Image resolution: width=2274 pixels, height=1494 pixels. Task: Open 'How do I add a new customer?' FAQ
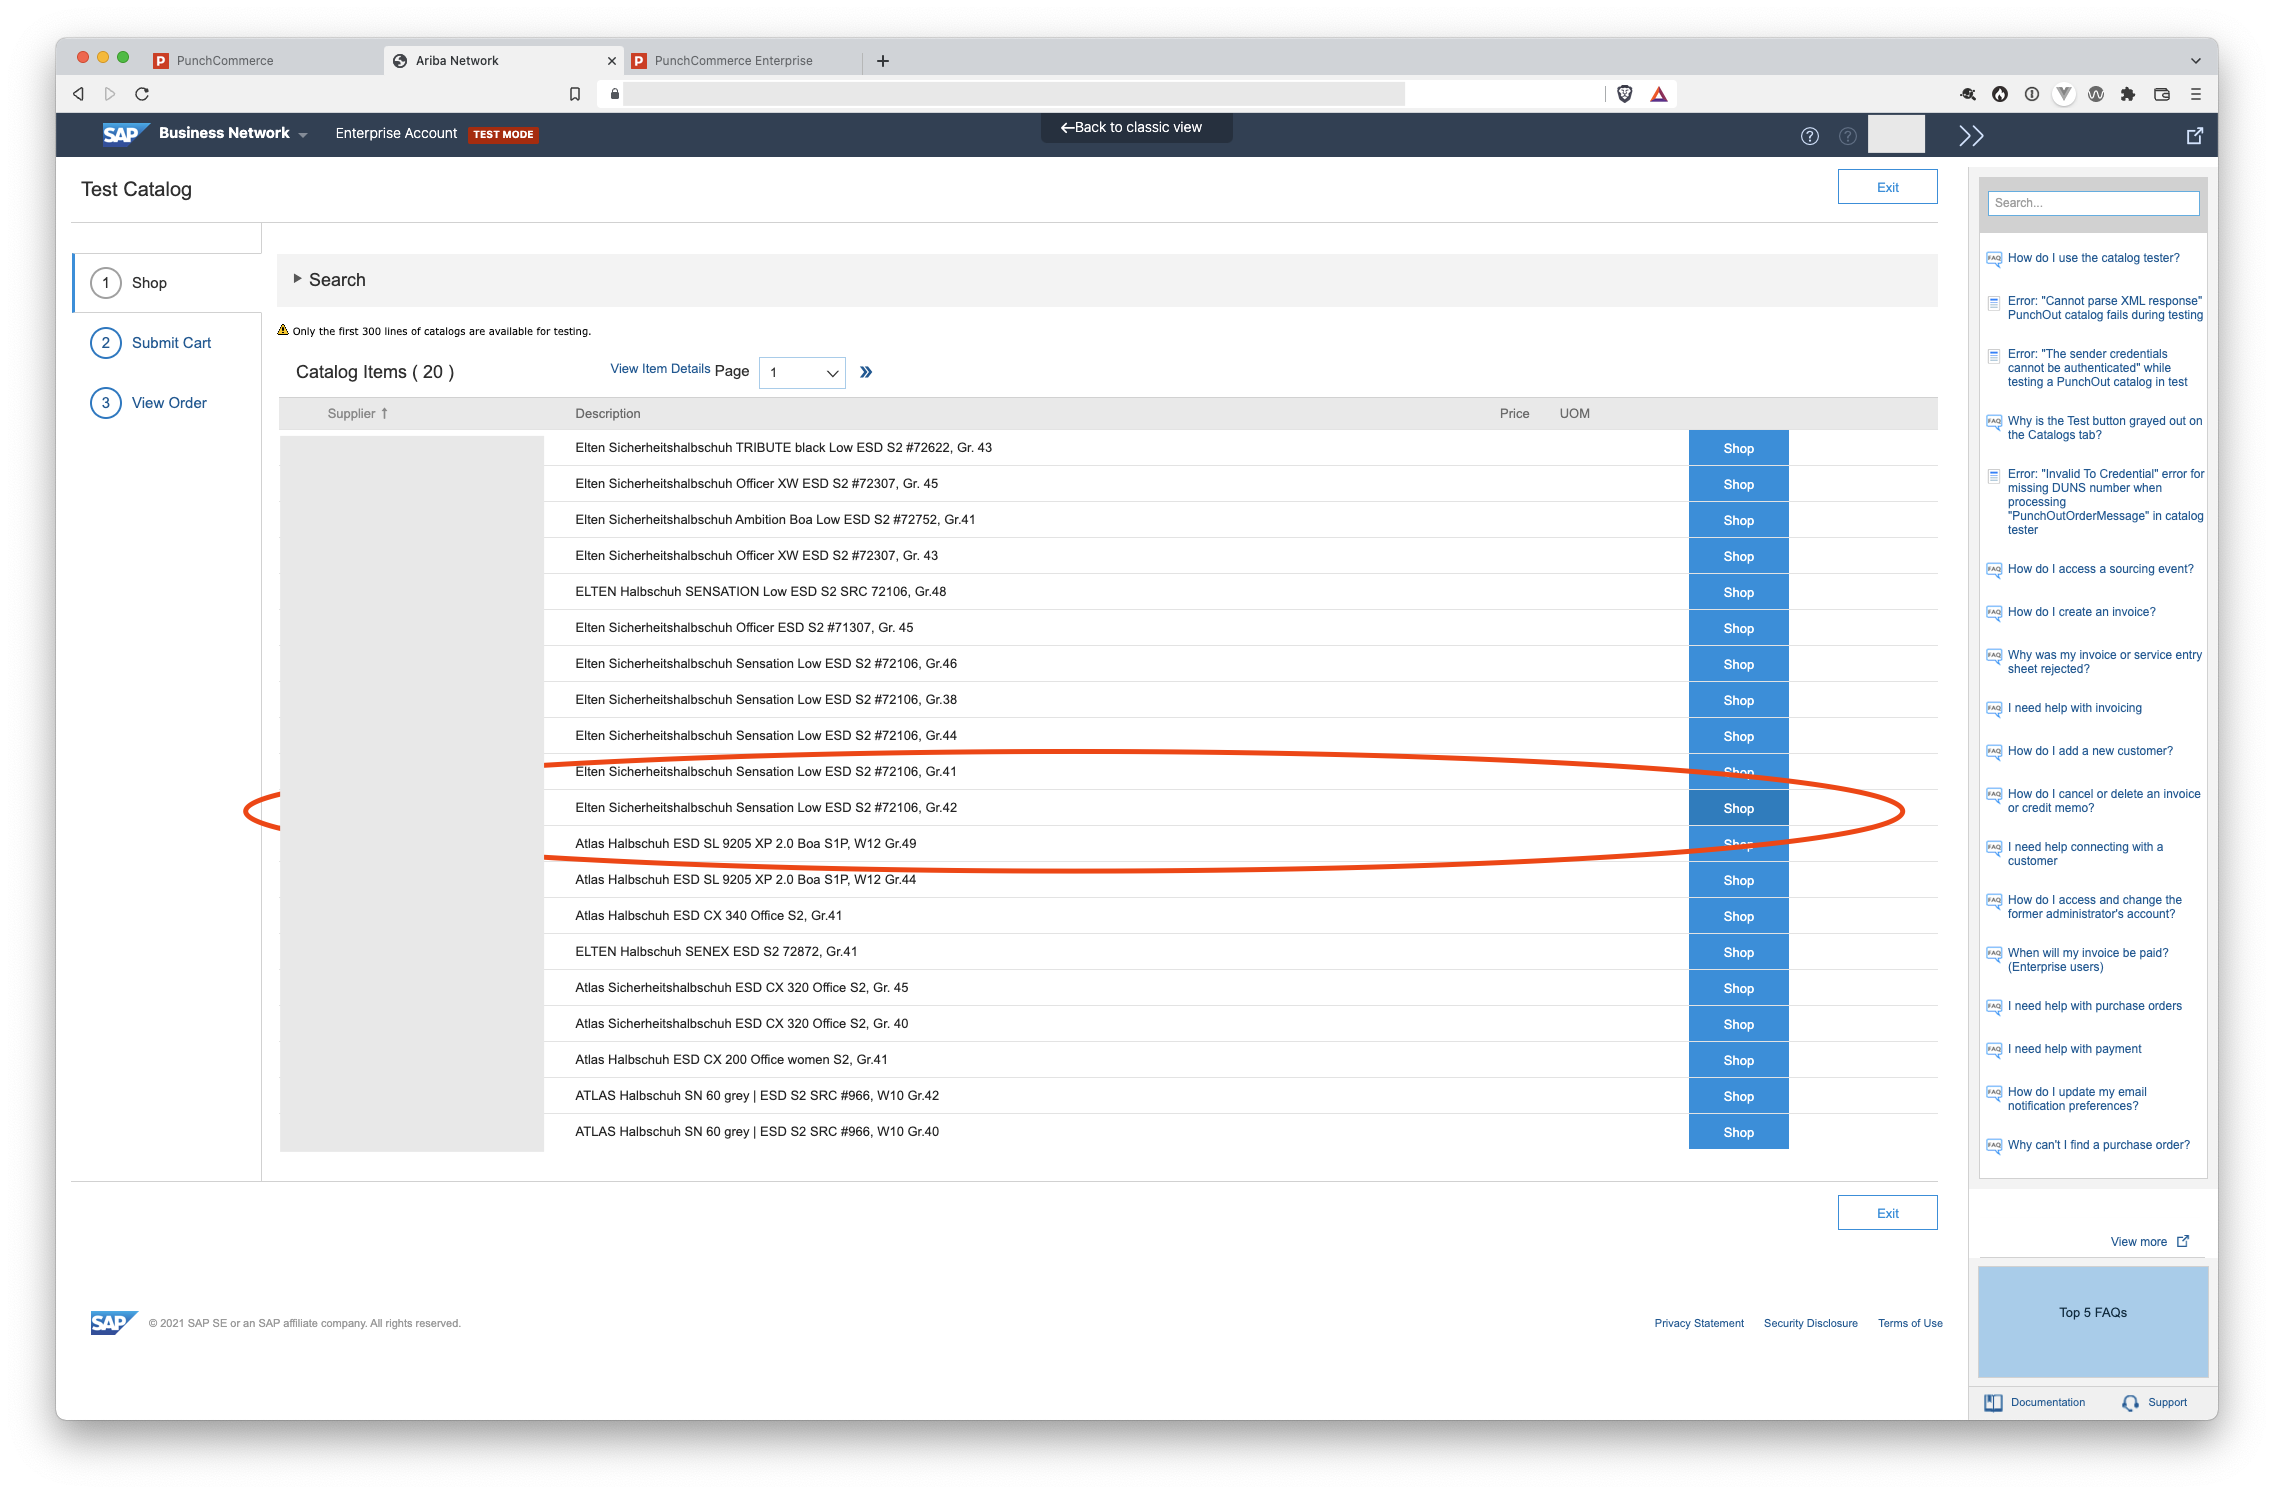[2090, 751]
